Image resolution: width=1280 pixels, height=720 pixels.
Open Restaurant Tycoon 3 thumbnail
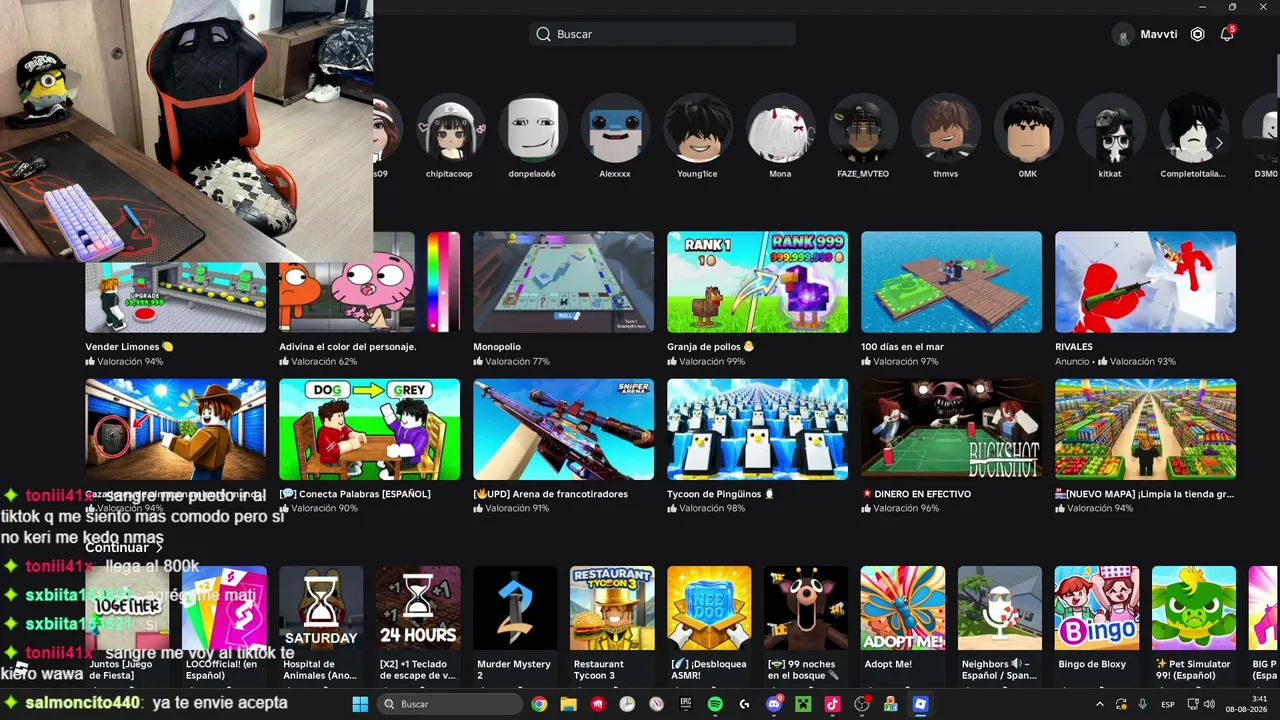click(x=612, y=608)
